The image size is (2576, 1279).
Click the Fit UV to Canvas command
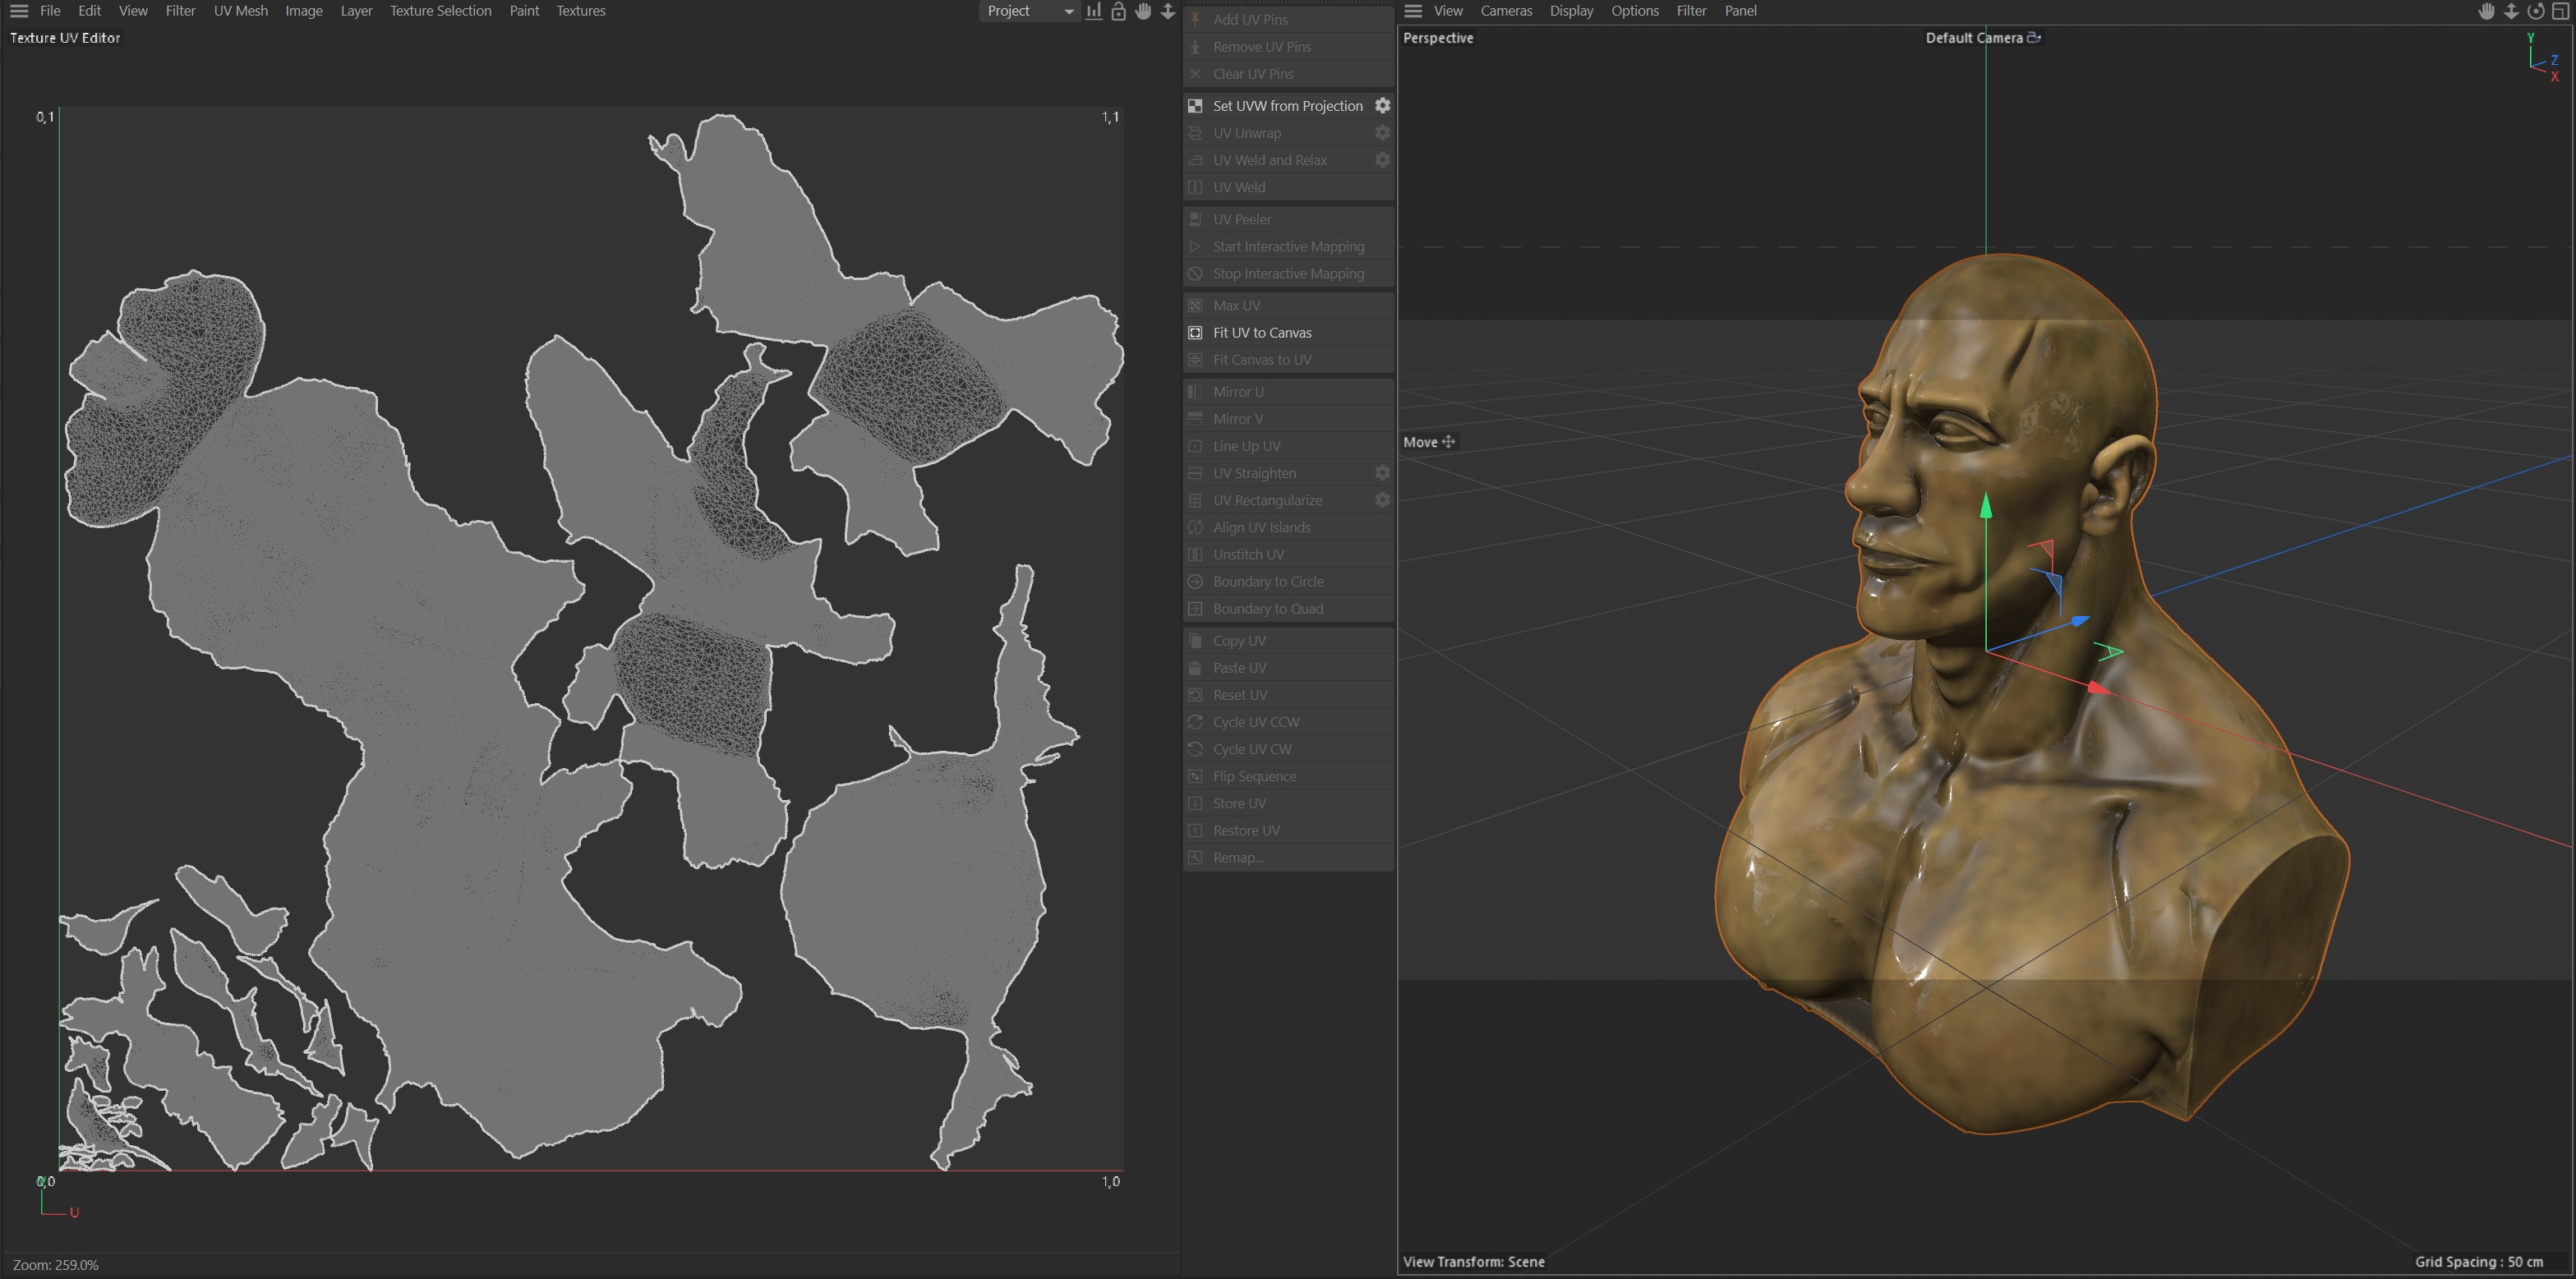[x=1262, y=333]
